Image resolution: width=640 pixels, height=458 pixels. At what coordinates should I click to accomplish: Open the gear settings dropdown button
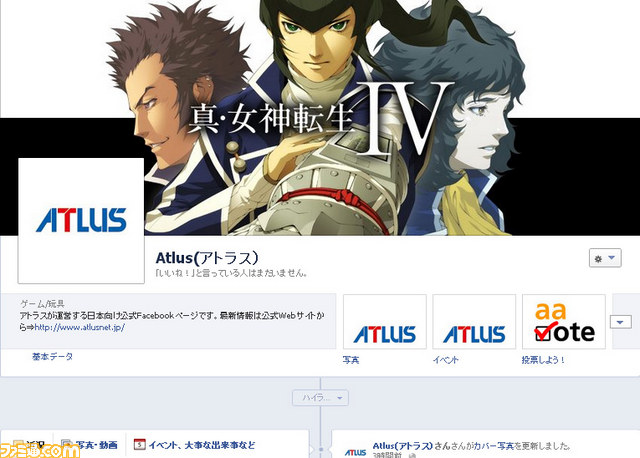605,258
